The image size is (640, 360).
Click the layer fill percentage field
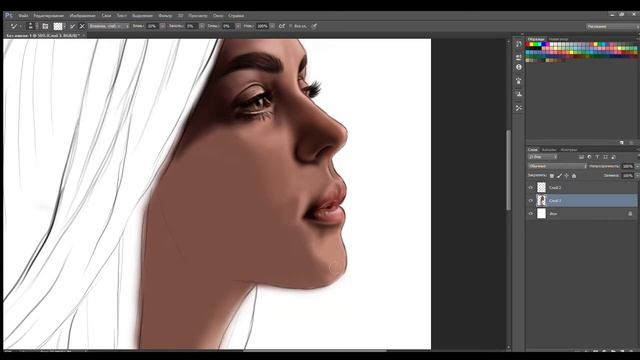(x=627, y=176)
